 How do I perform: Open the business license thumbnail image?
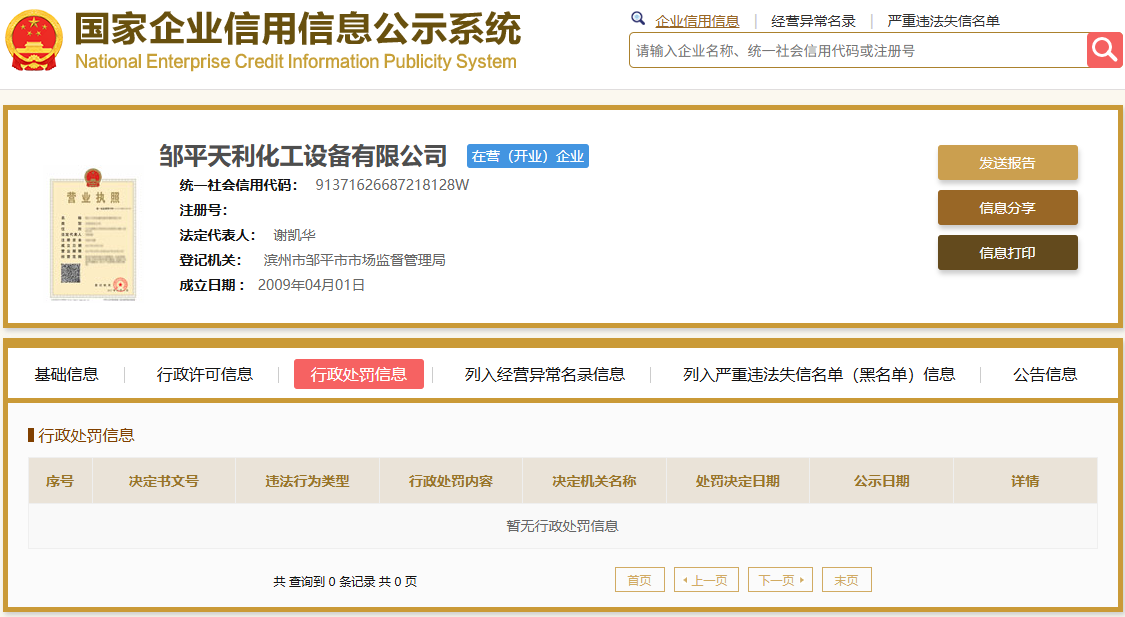pyautogui.click(x=93, y=234)
